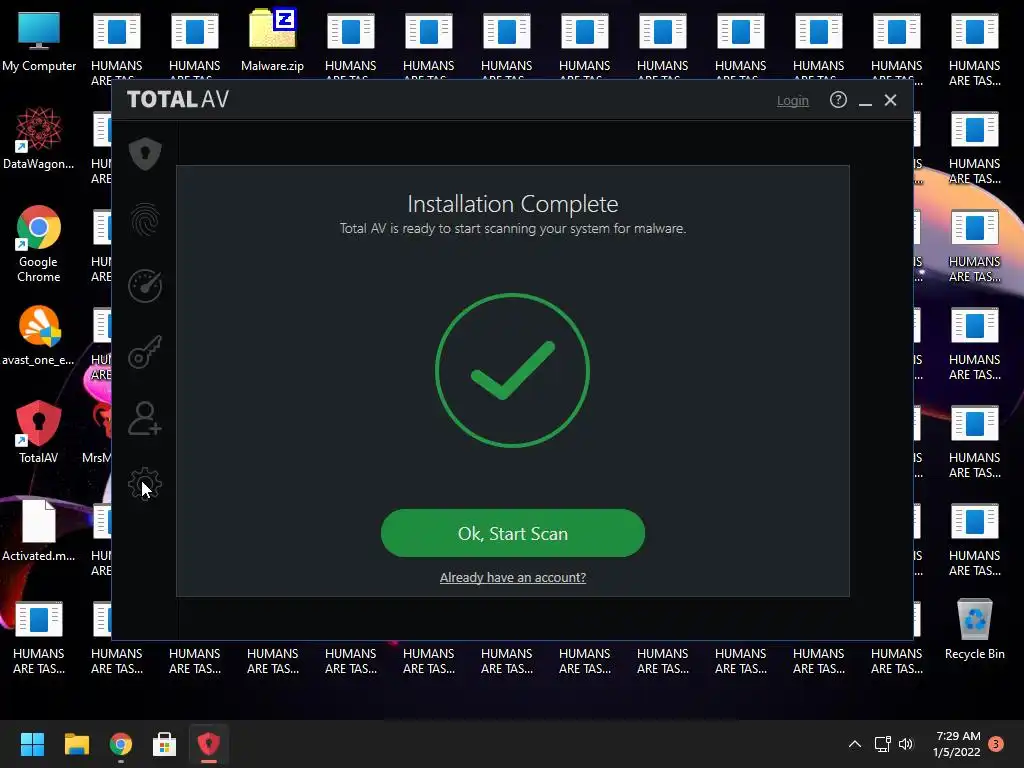The width and height of the screenshot is (1024, 768).
Task: Click Already have an account link
Action: pyautogui.click(x=513, y=577)
